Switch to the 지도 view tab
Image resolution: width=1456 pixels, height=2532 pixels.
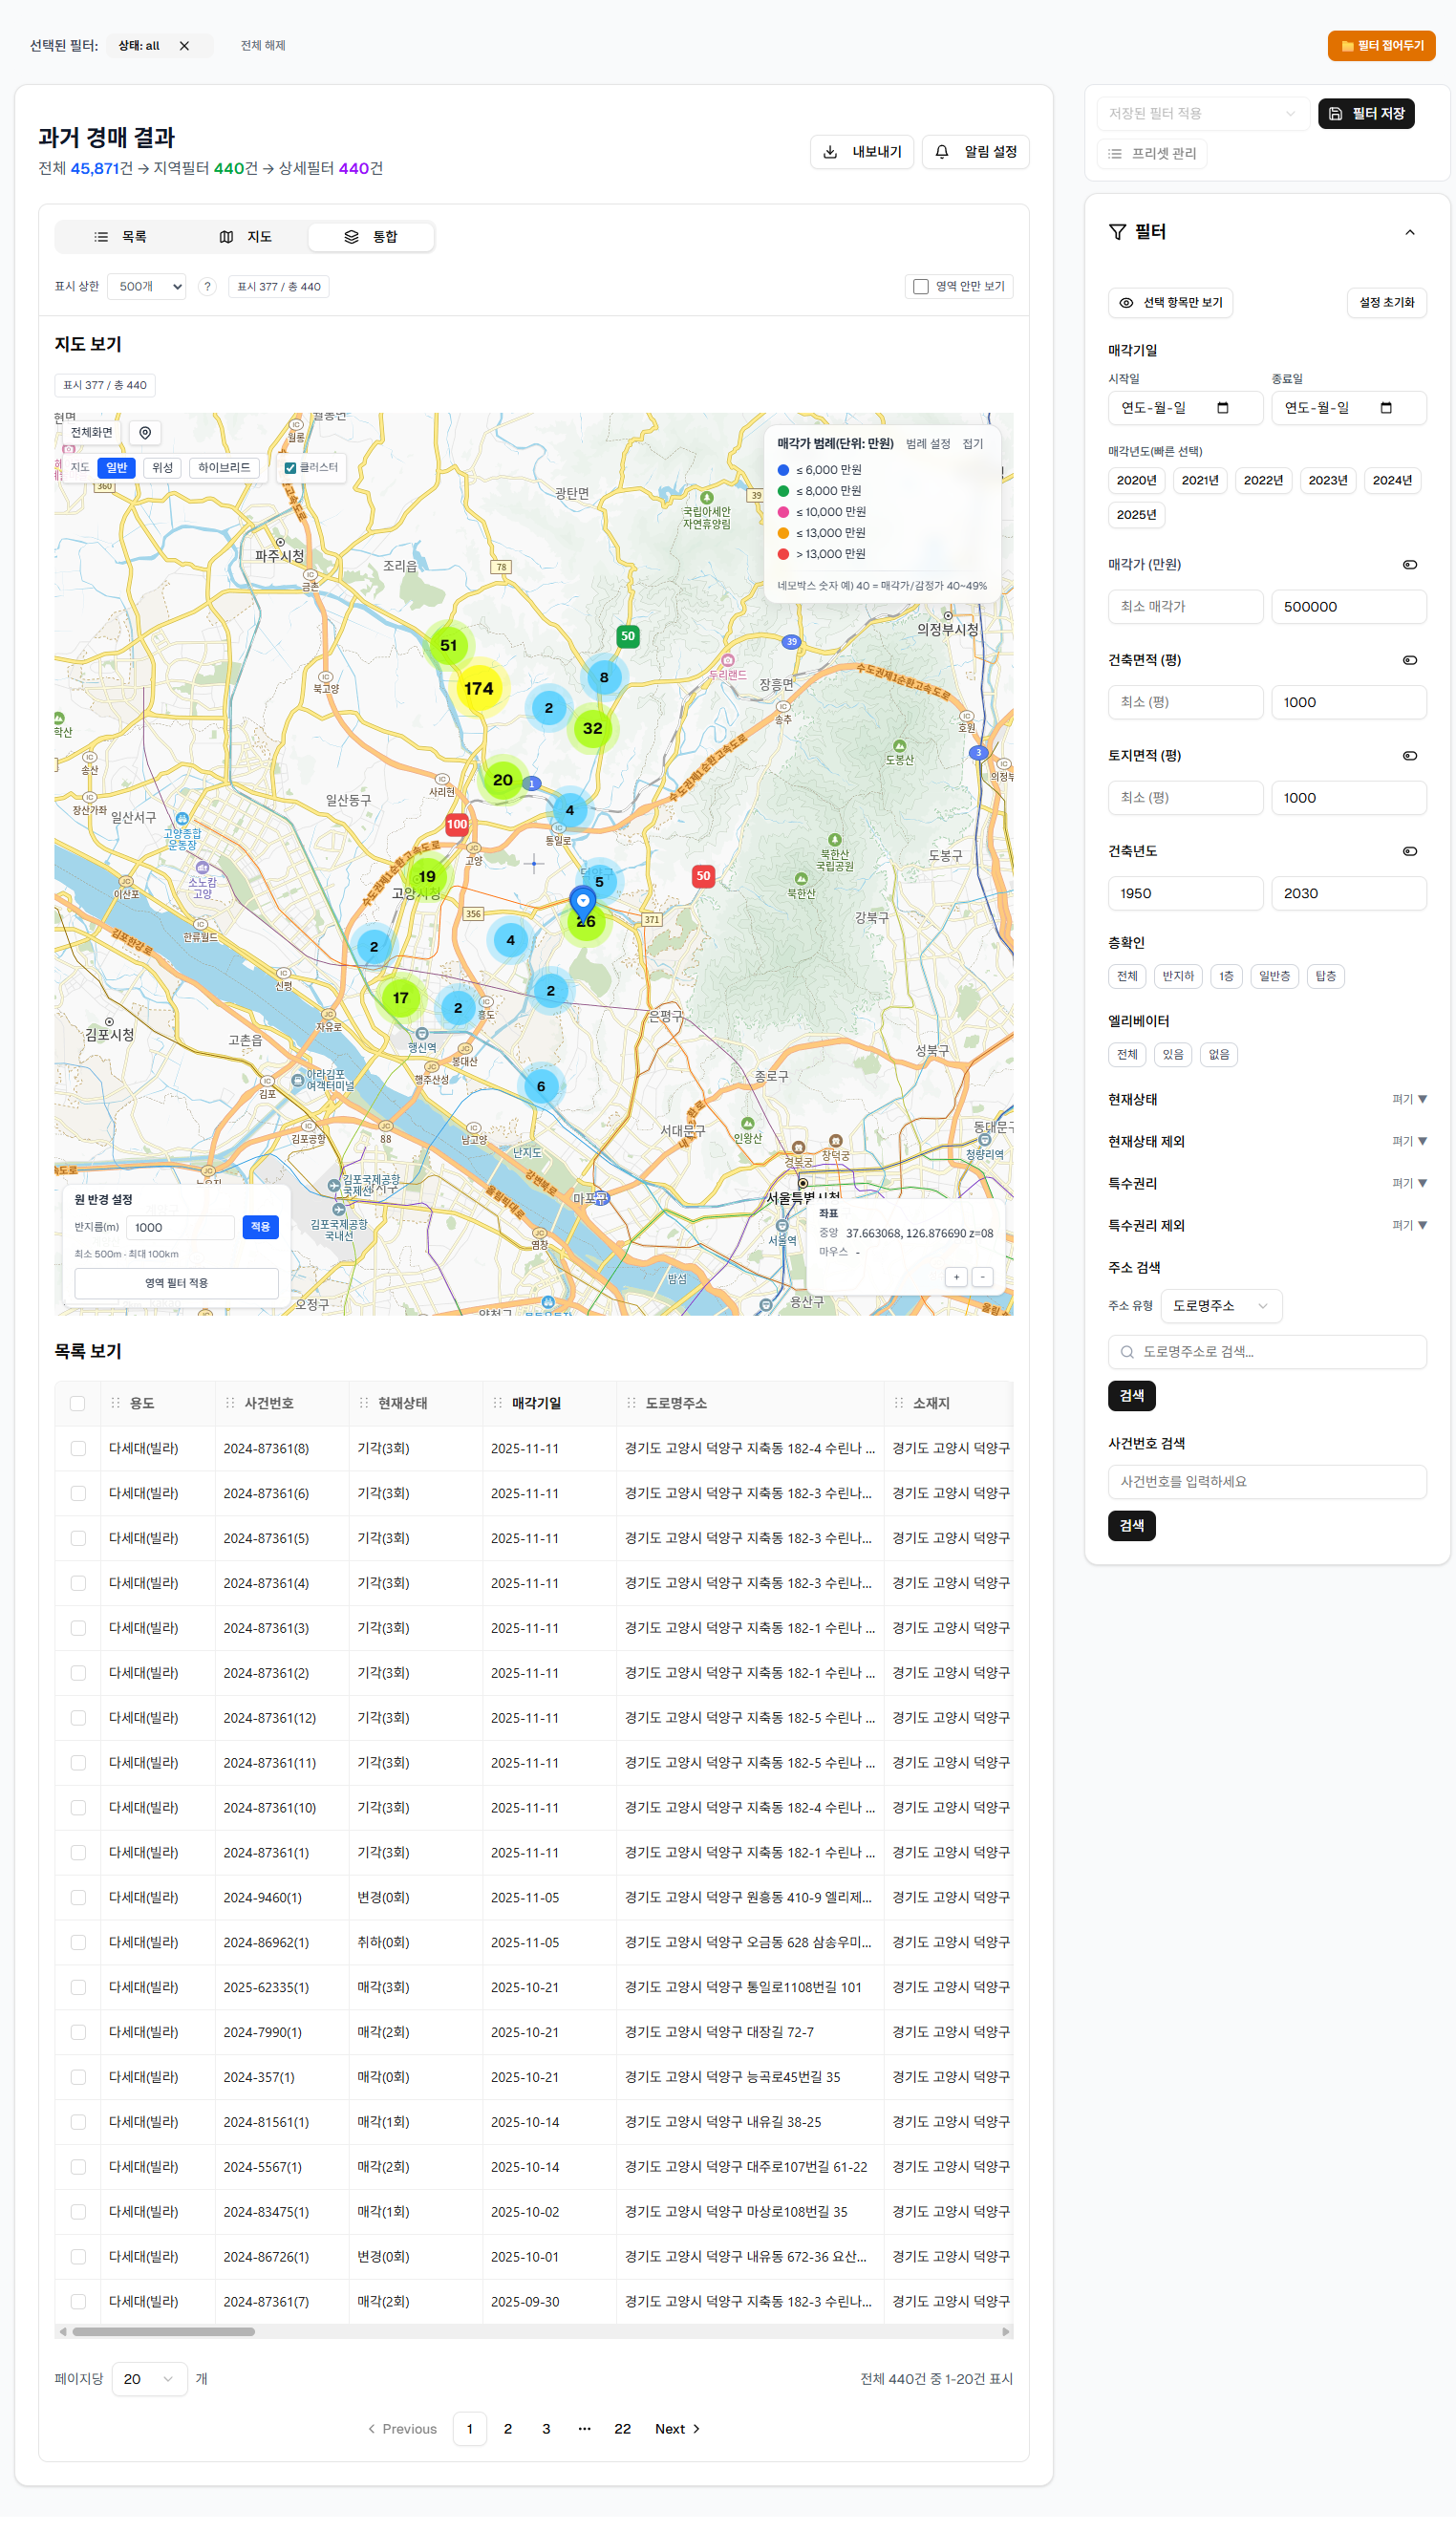coord(246,237)
